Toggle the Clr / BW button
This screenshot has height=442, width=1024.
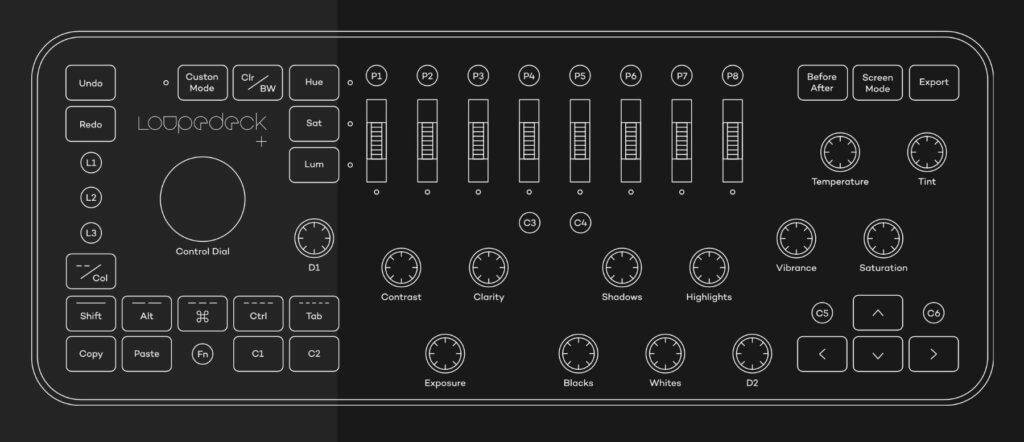point(258,83)
